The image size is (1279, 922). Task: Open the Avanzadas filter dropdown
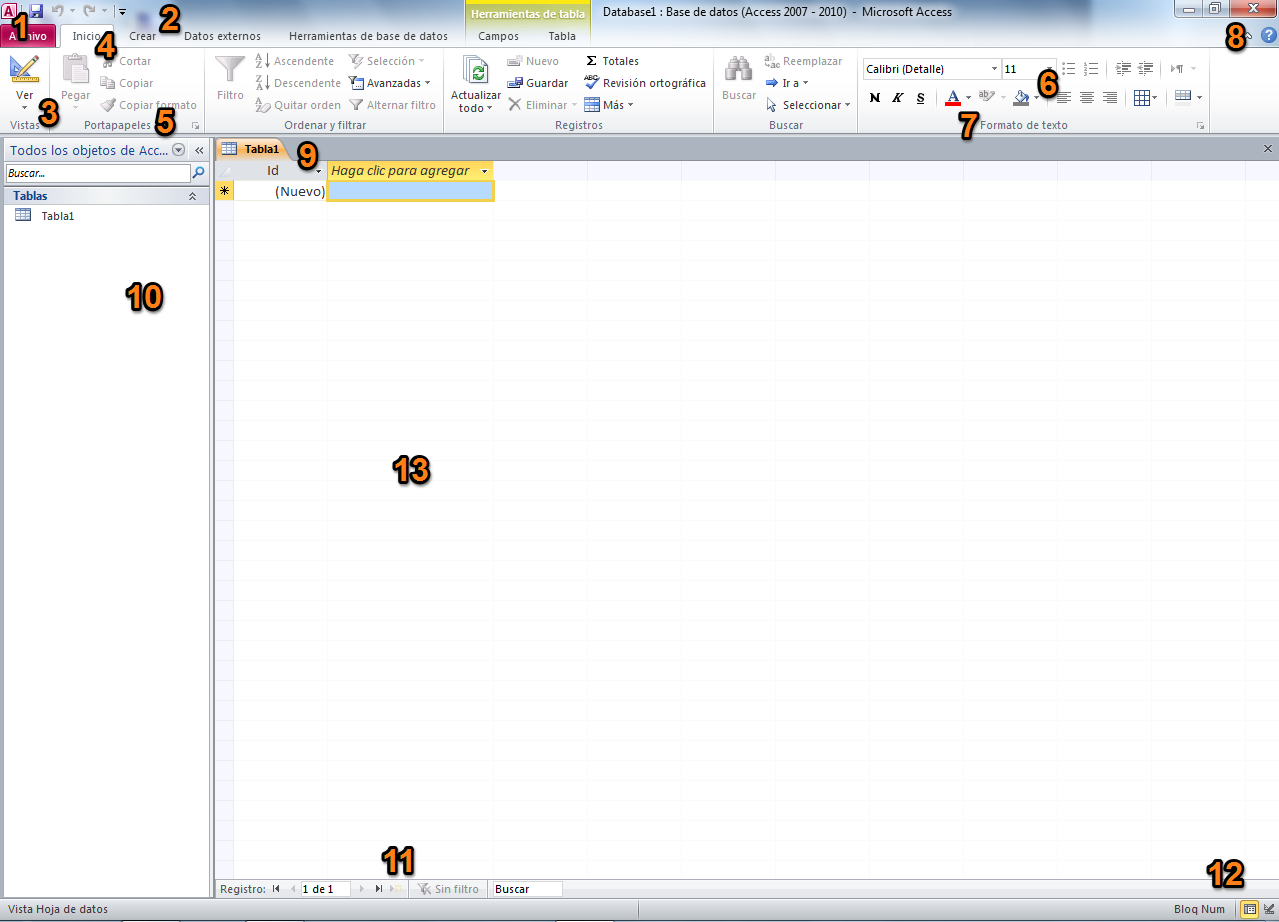pos(389,83)
